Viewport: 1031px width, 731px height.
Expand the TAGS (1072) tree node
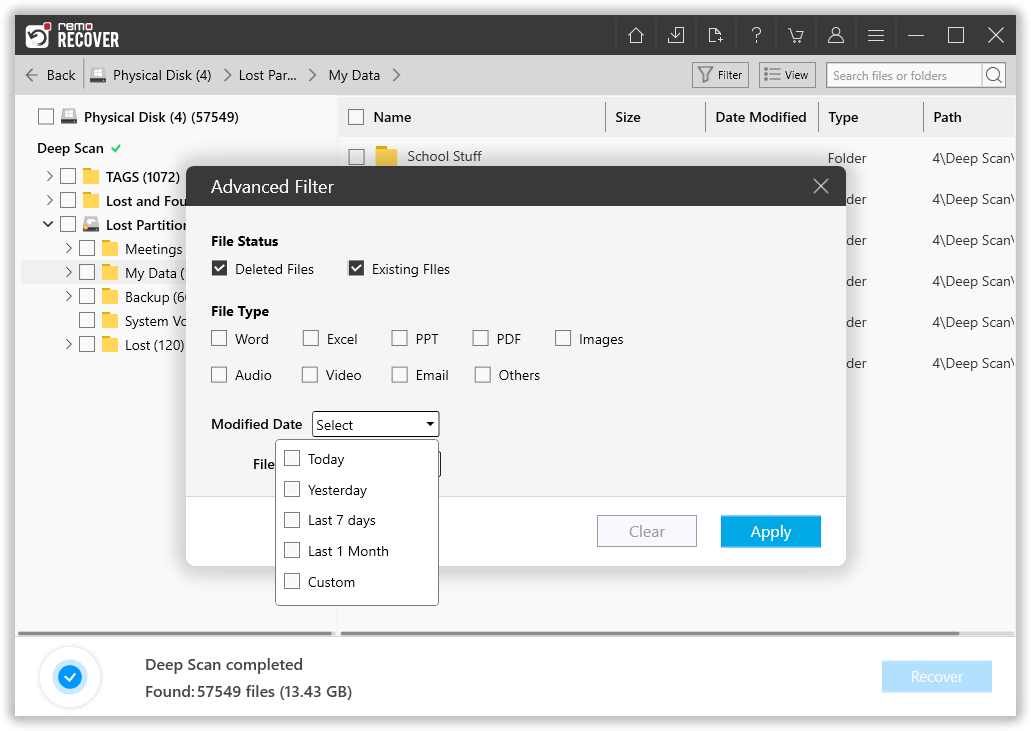[50, 176]
